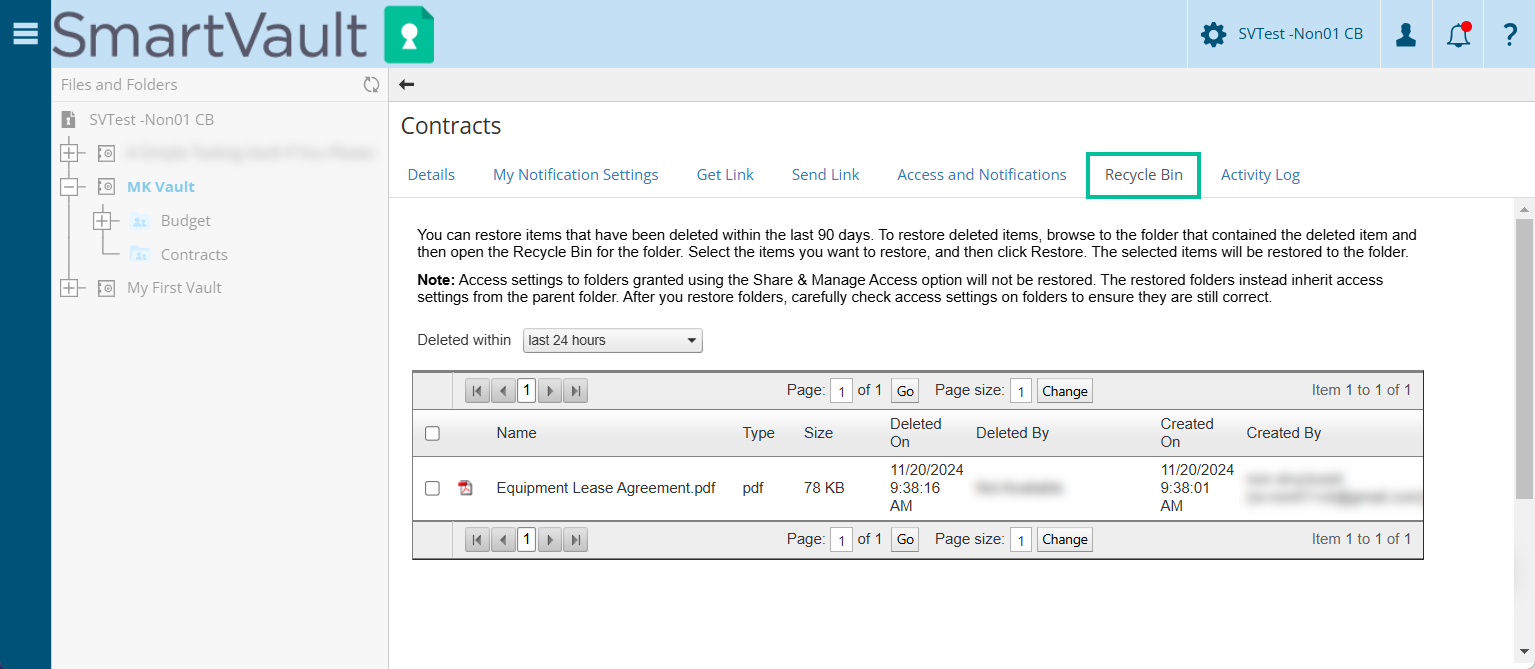The image size is (1535, 669).
Task: Click the back arrow above Contracts
Action: point(406,85)
